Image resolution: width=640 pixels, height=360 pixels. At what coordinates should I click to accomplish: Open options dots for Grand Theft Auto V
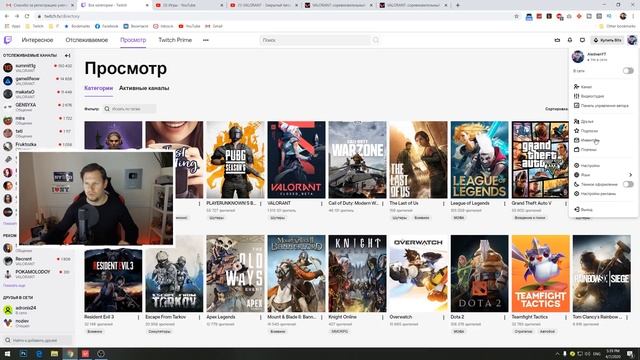566,203
